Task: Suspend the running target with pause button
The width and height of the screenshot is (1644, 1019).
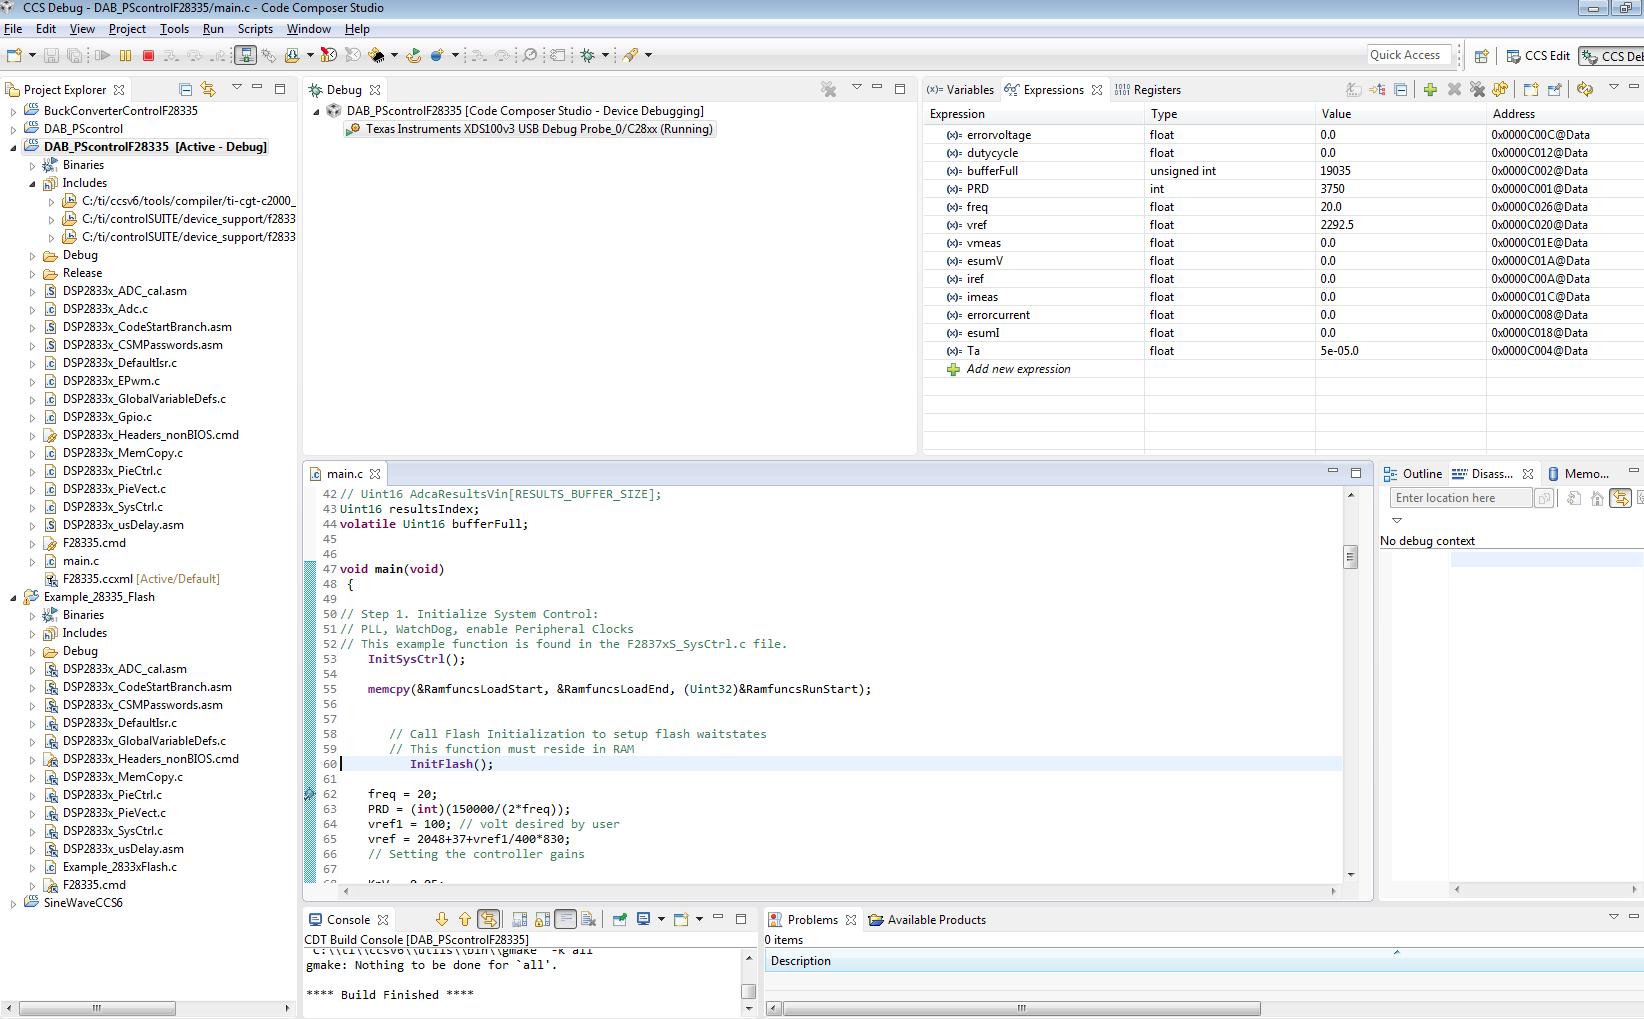Action: [125, 56]
